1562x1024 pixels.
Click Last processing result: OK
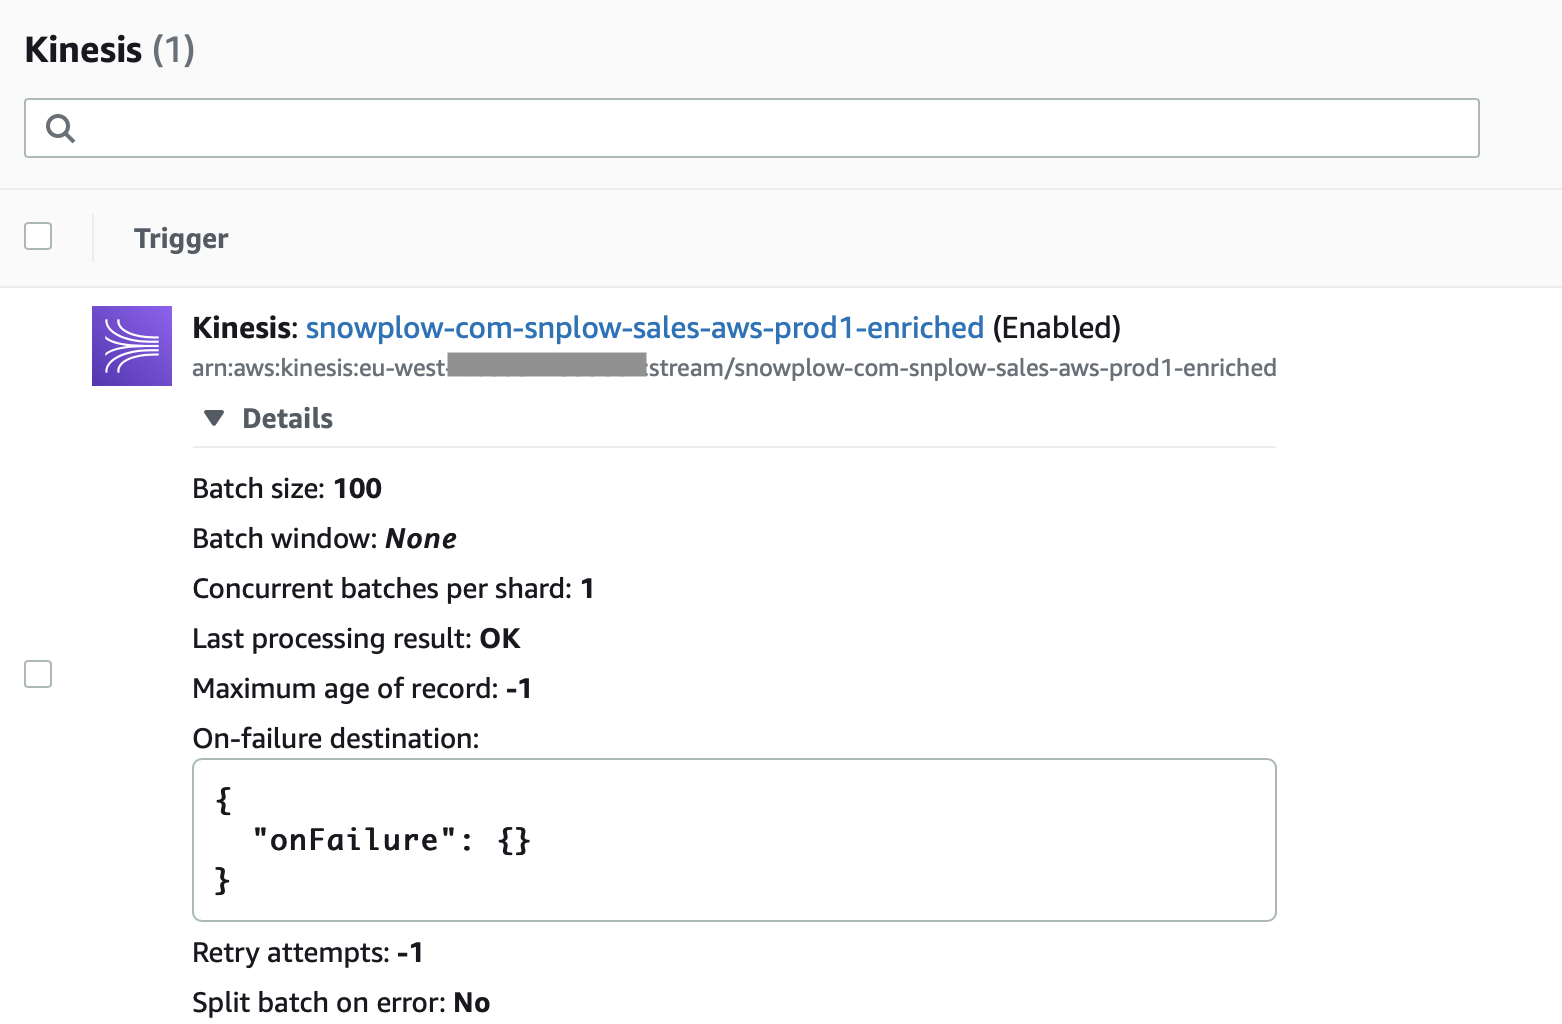tap(356, 638)
